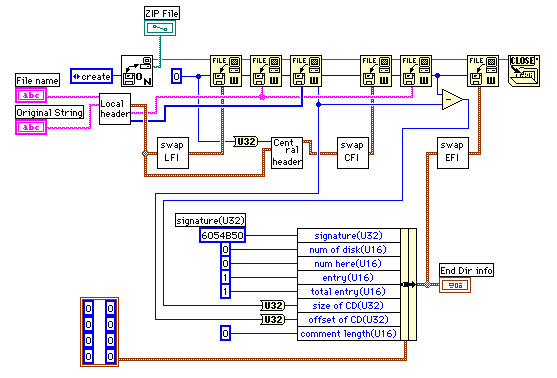Select the swap CFI subVI

click(x=353, y=153)
